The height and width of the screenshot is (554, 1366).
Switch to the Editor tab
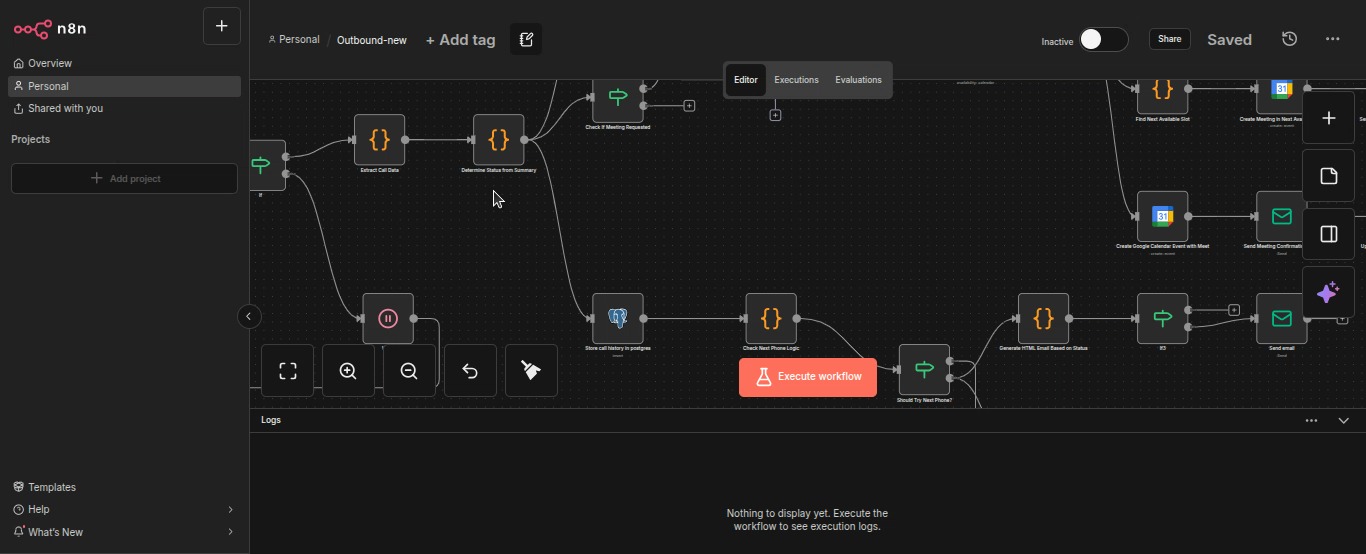coord(746,80)
